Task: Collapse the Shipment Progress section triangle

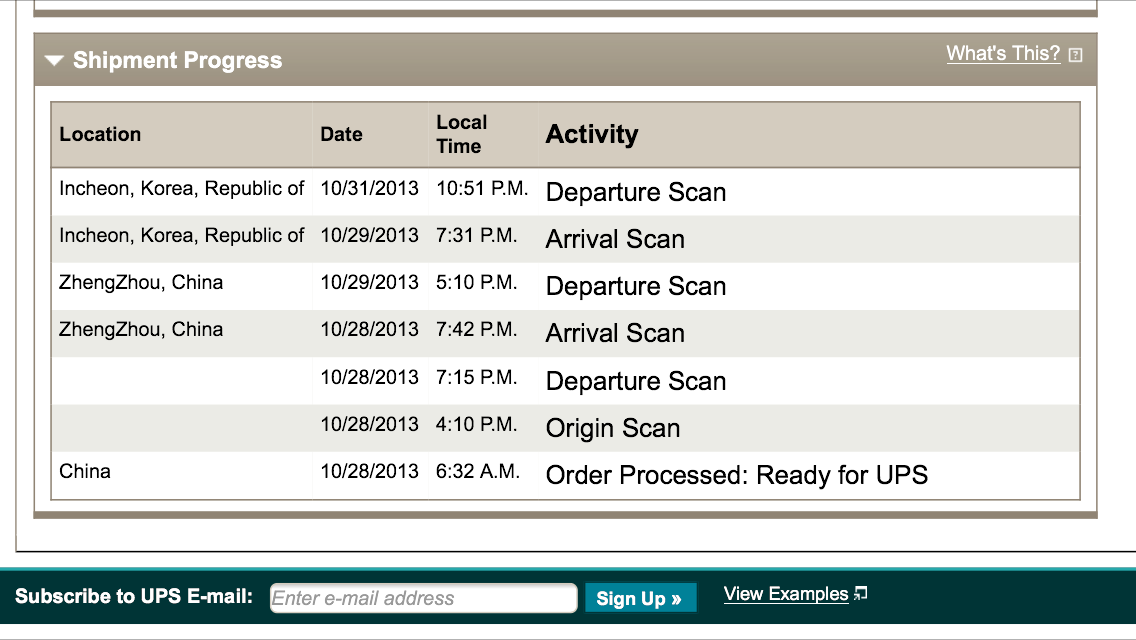Action: (x=54, y=61)
